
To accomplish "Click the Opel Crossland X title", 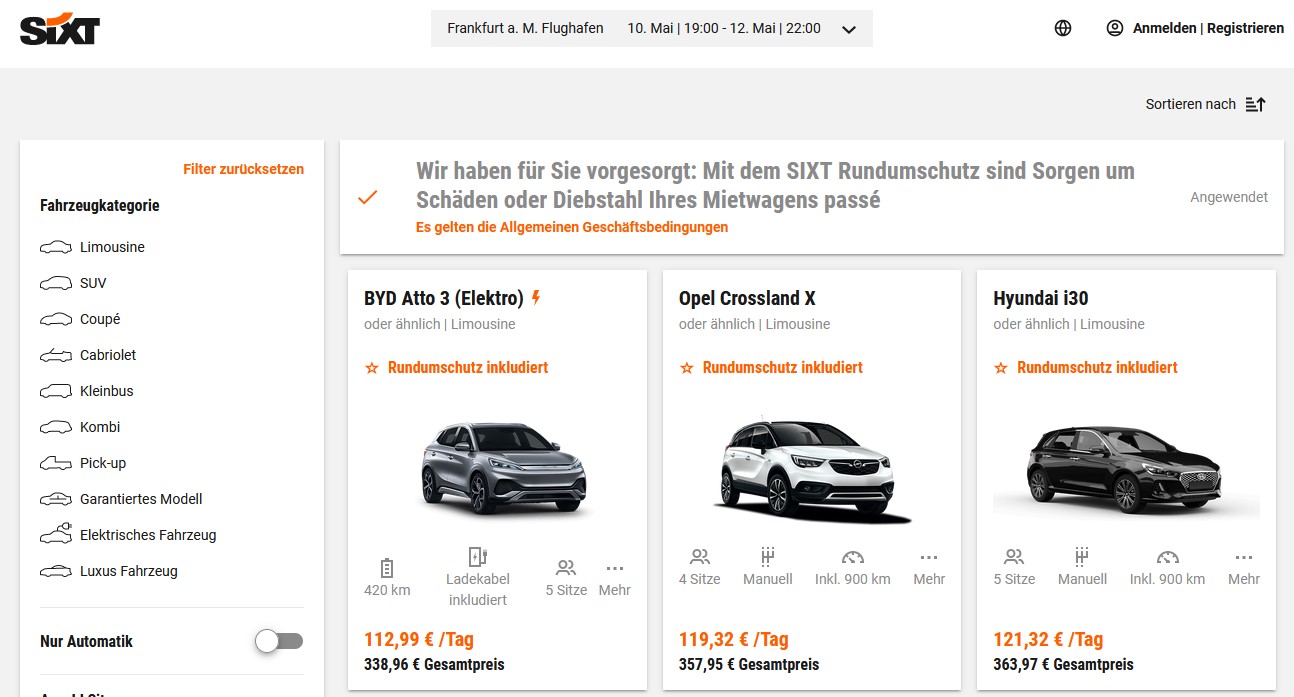I will pos(747,298).
